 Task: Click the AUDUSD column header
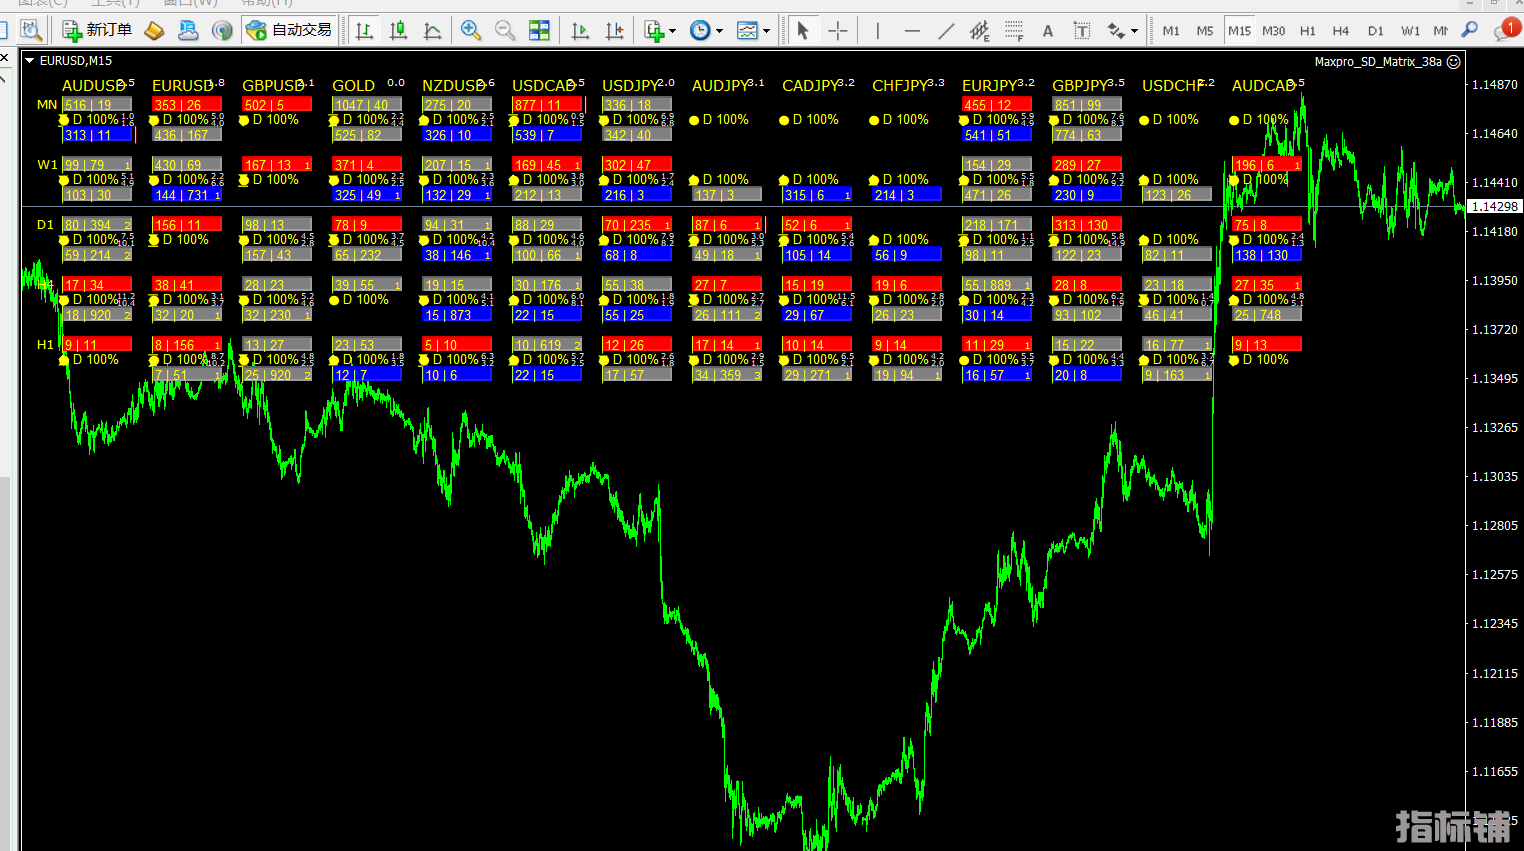click(x=94, y=86)
